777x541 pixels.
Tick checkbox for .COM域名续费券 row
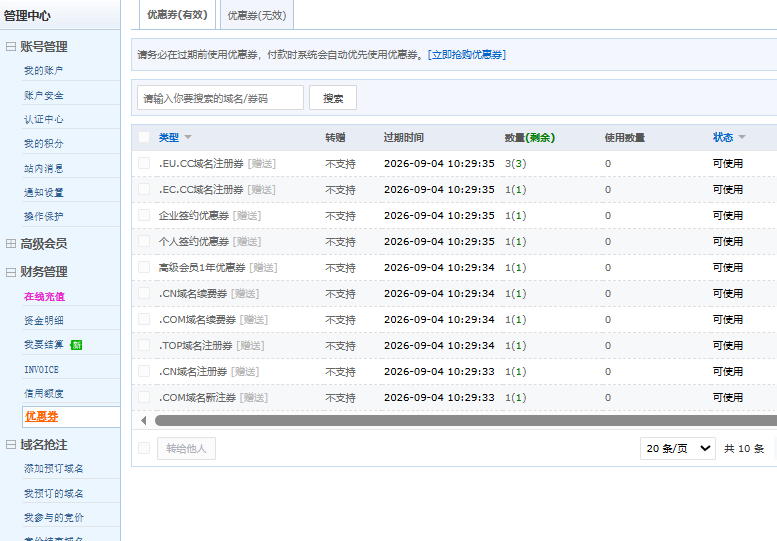(144, 319)
